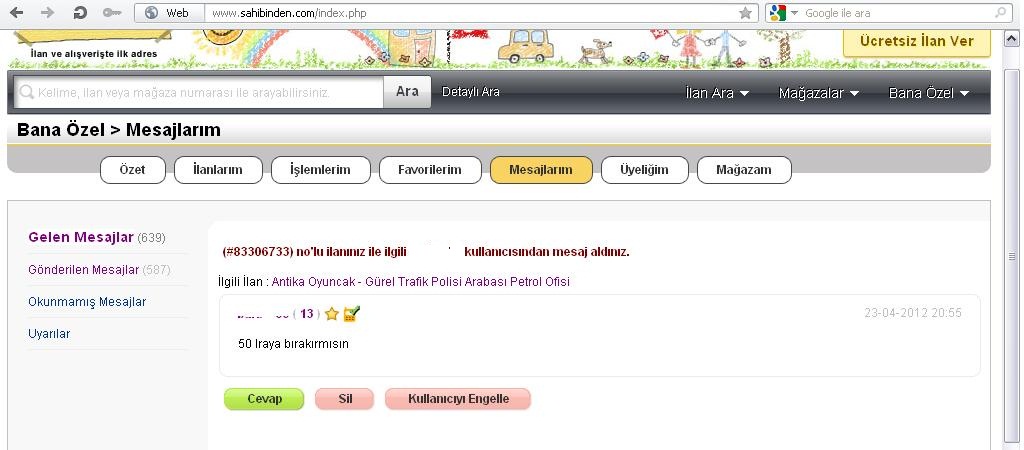Click the search magnifier in the Google box
Viewport: 1024px width, 450px height.
(1000, 13)
